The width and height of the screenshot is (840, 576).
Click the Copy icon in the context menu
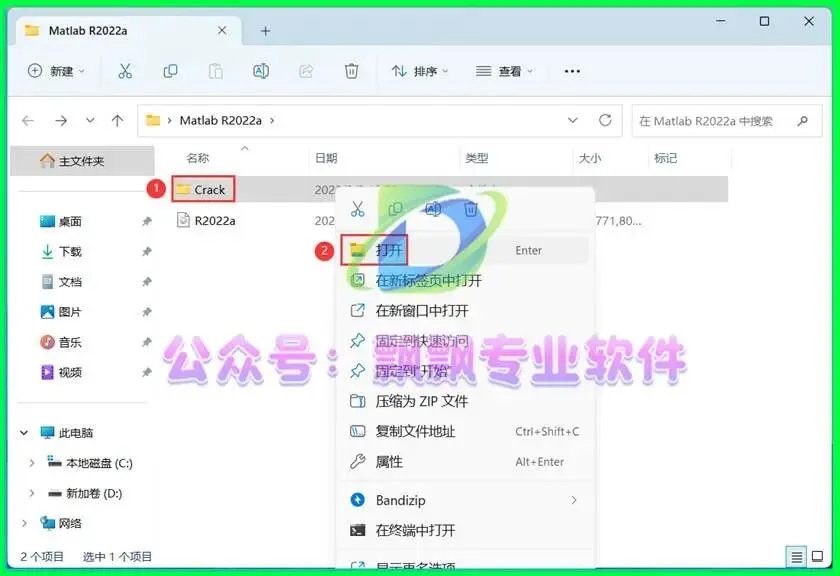click(x=395, y=209)
